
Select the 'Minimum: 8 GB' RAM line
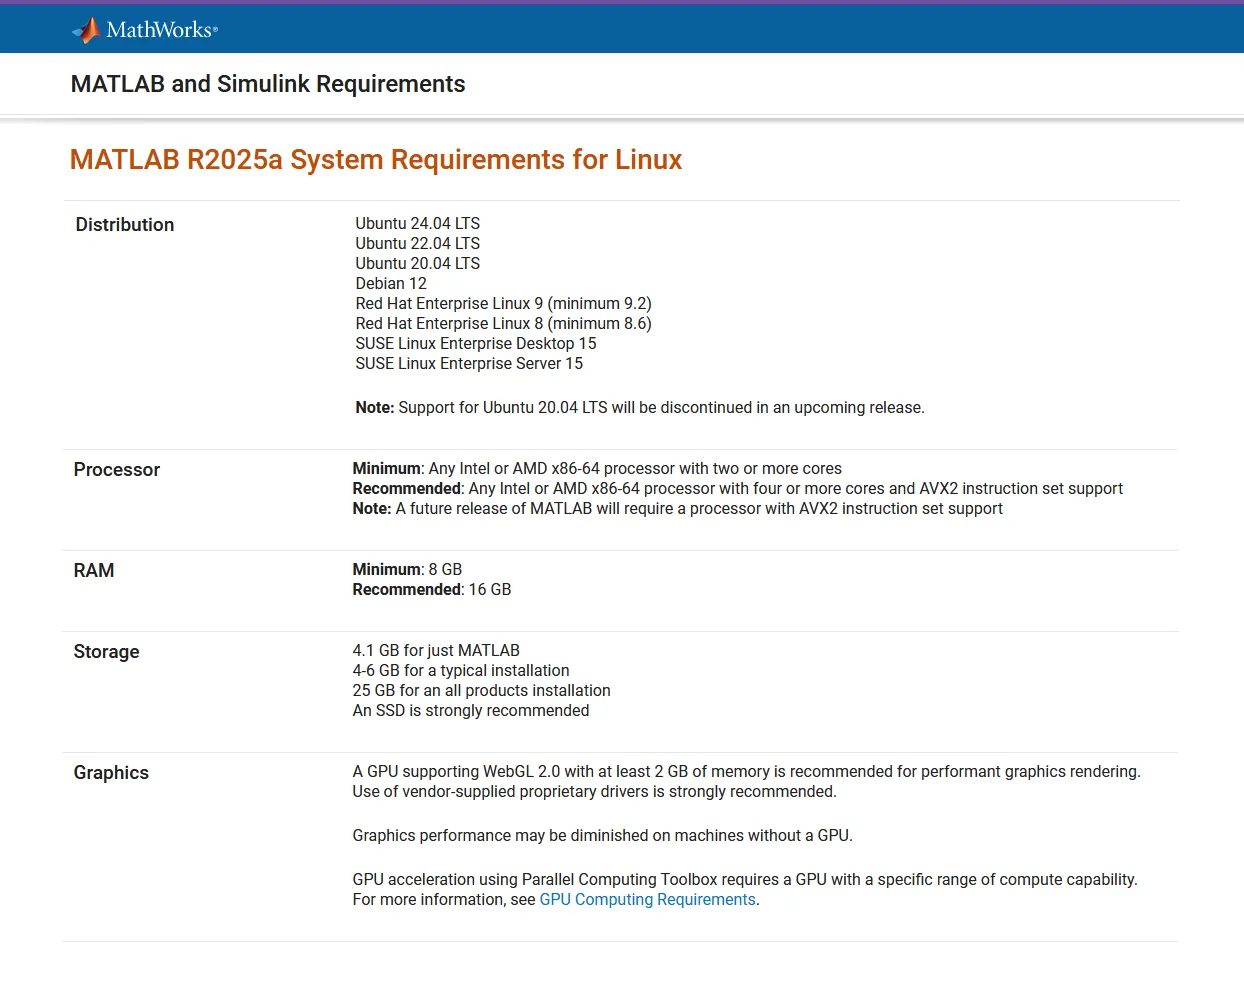(407, 570)
